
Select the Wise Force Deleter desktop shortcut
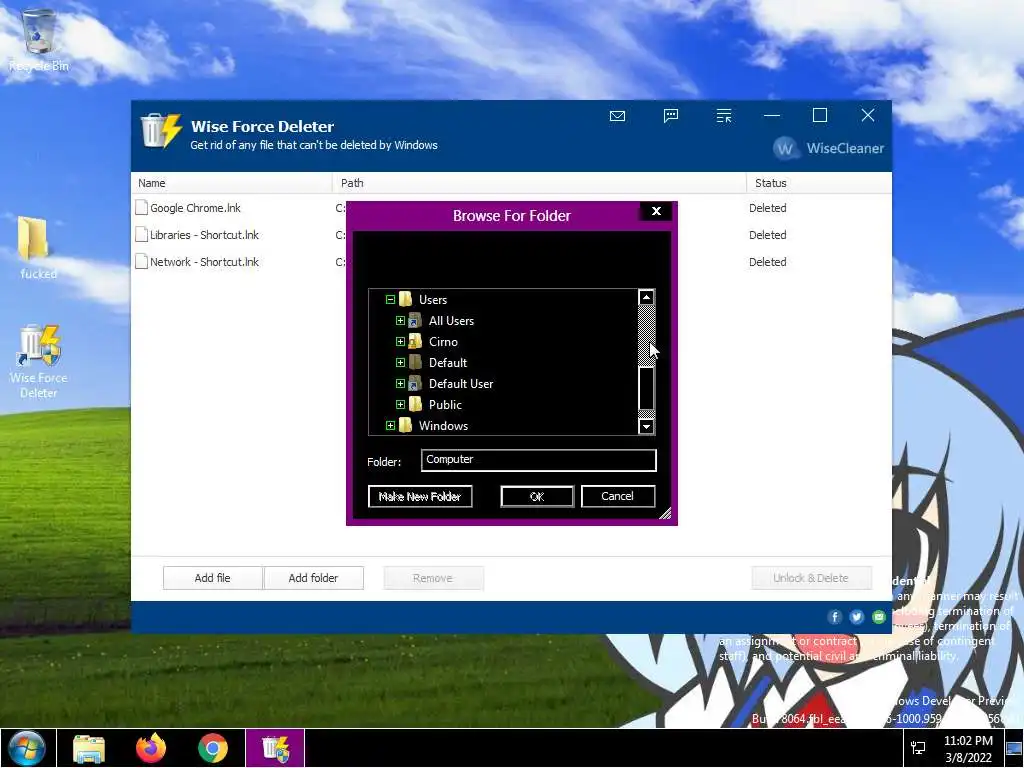[x=39, y=362]
